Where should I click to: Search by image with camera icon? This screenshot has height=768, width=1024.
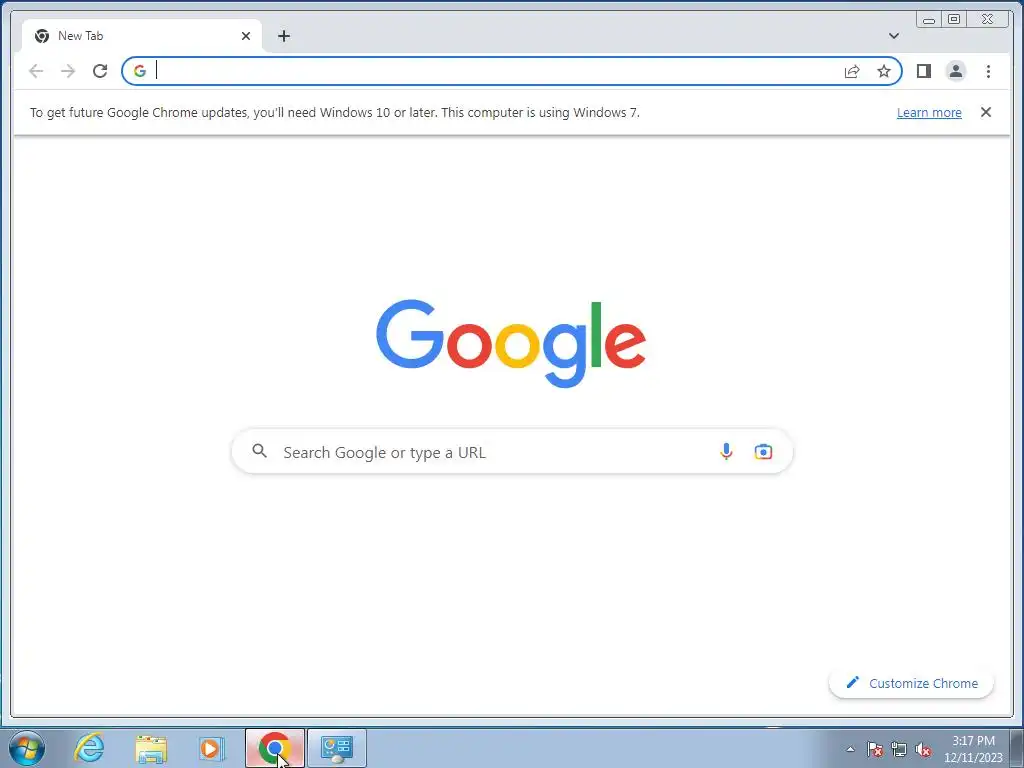pyautogui.click(x=763, y=451)
